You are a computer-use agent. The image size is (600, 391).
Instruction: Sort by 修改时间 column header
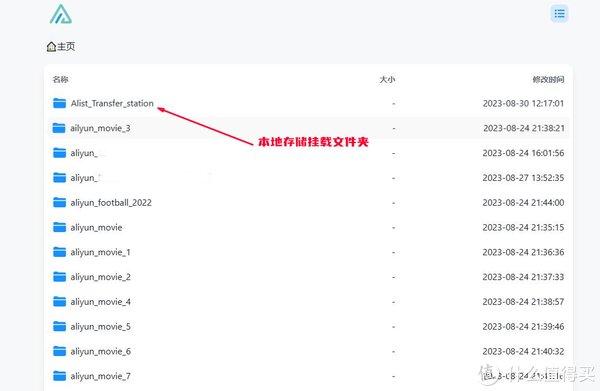point(548,80)
